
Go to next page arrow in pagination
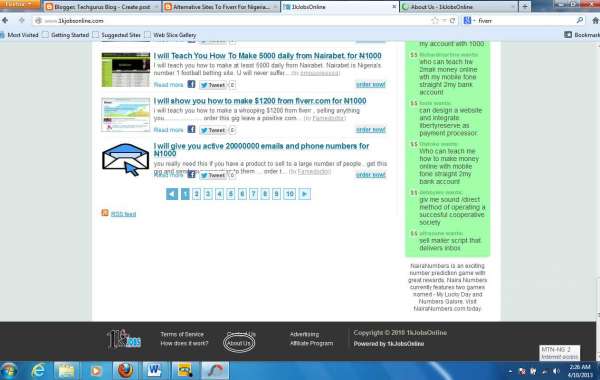305,194
